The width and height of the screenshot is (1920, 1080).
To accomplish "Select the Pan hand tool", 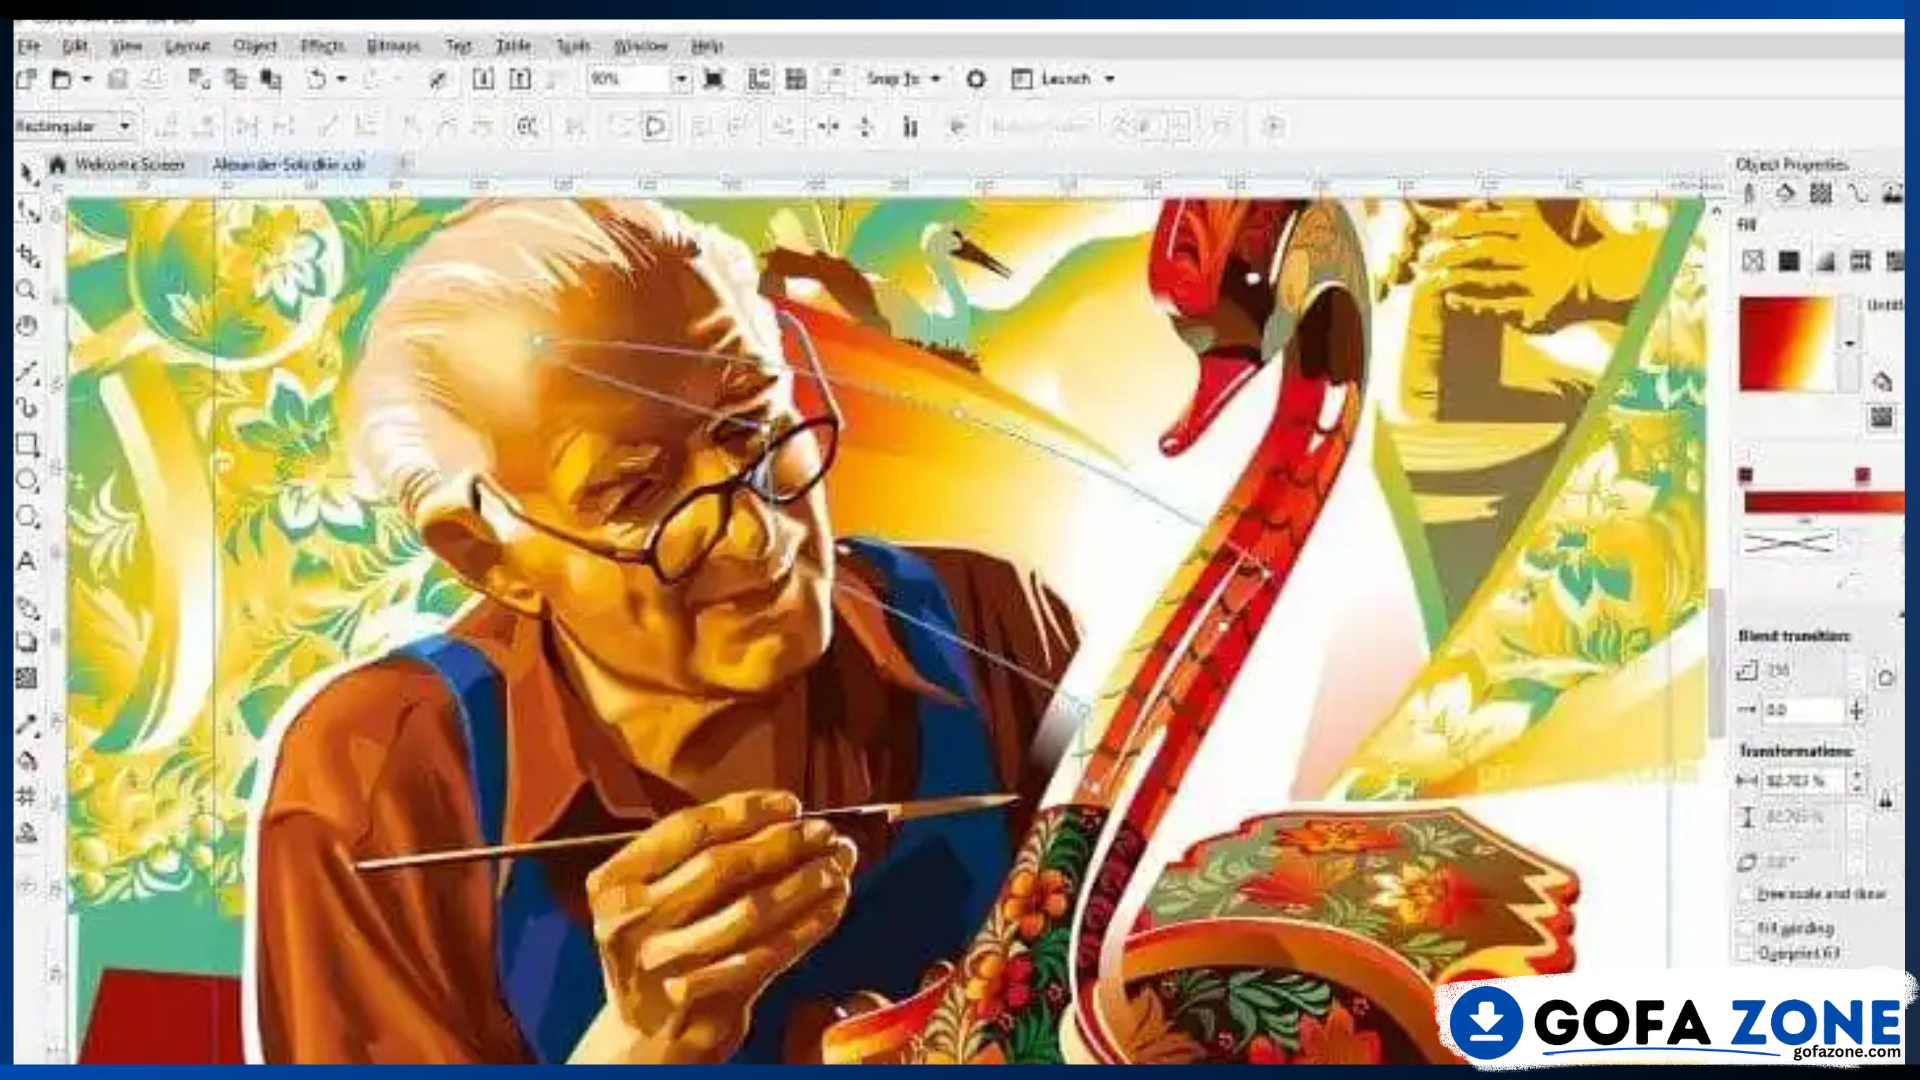I will click(27, 326).
